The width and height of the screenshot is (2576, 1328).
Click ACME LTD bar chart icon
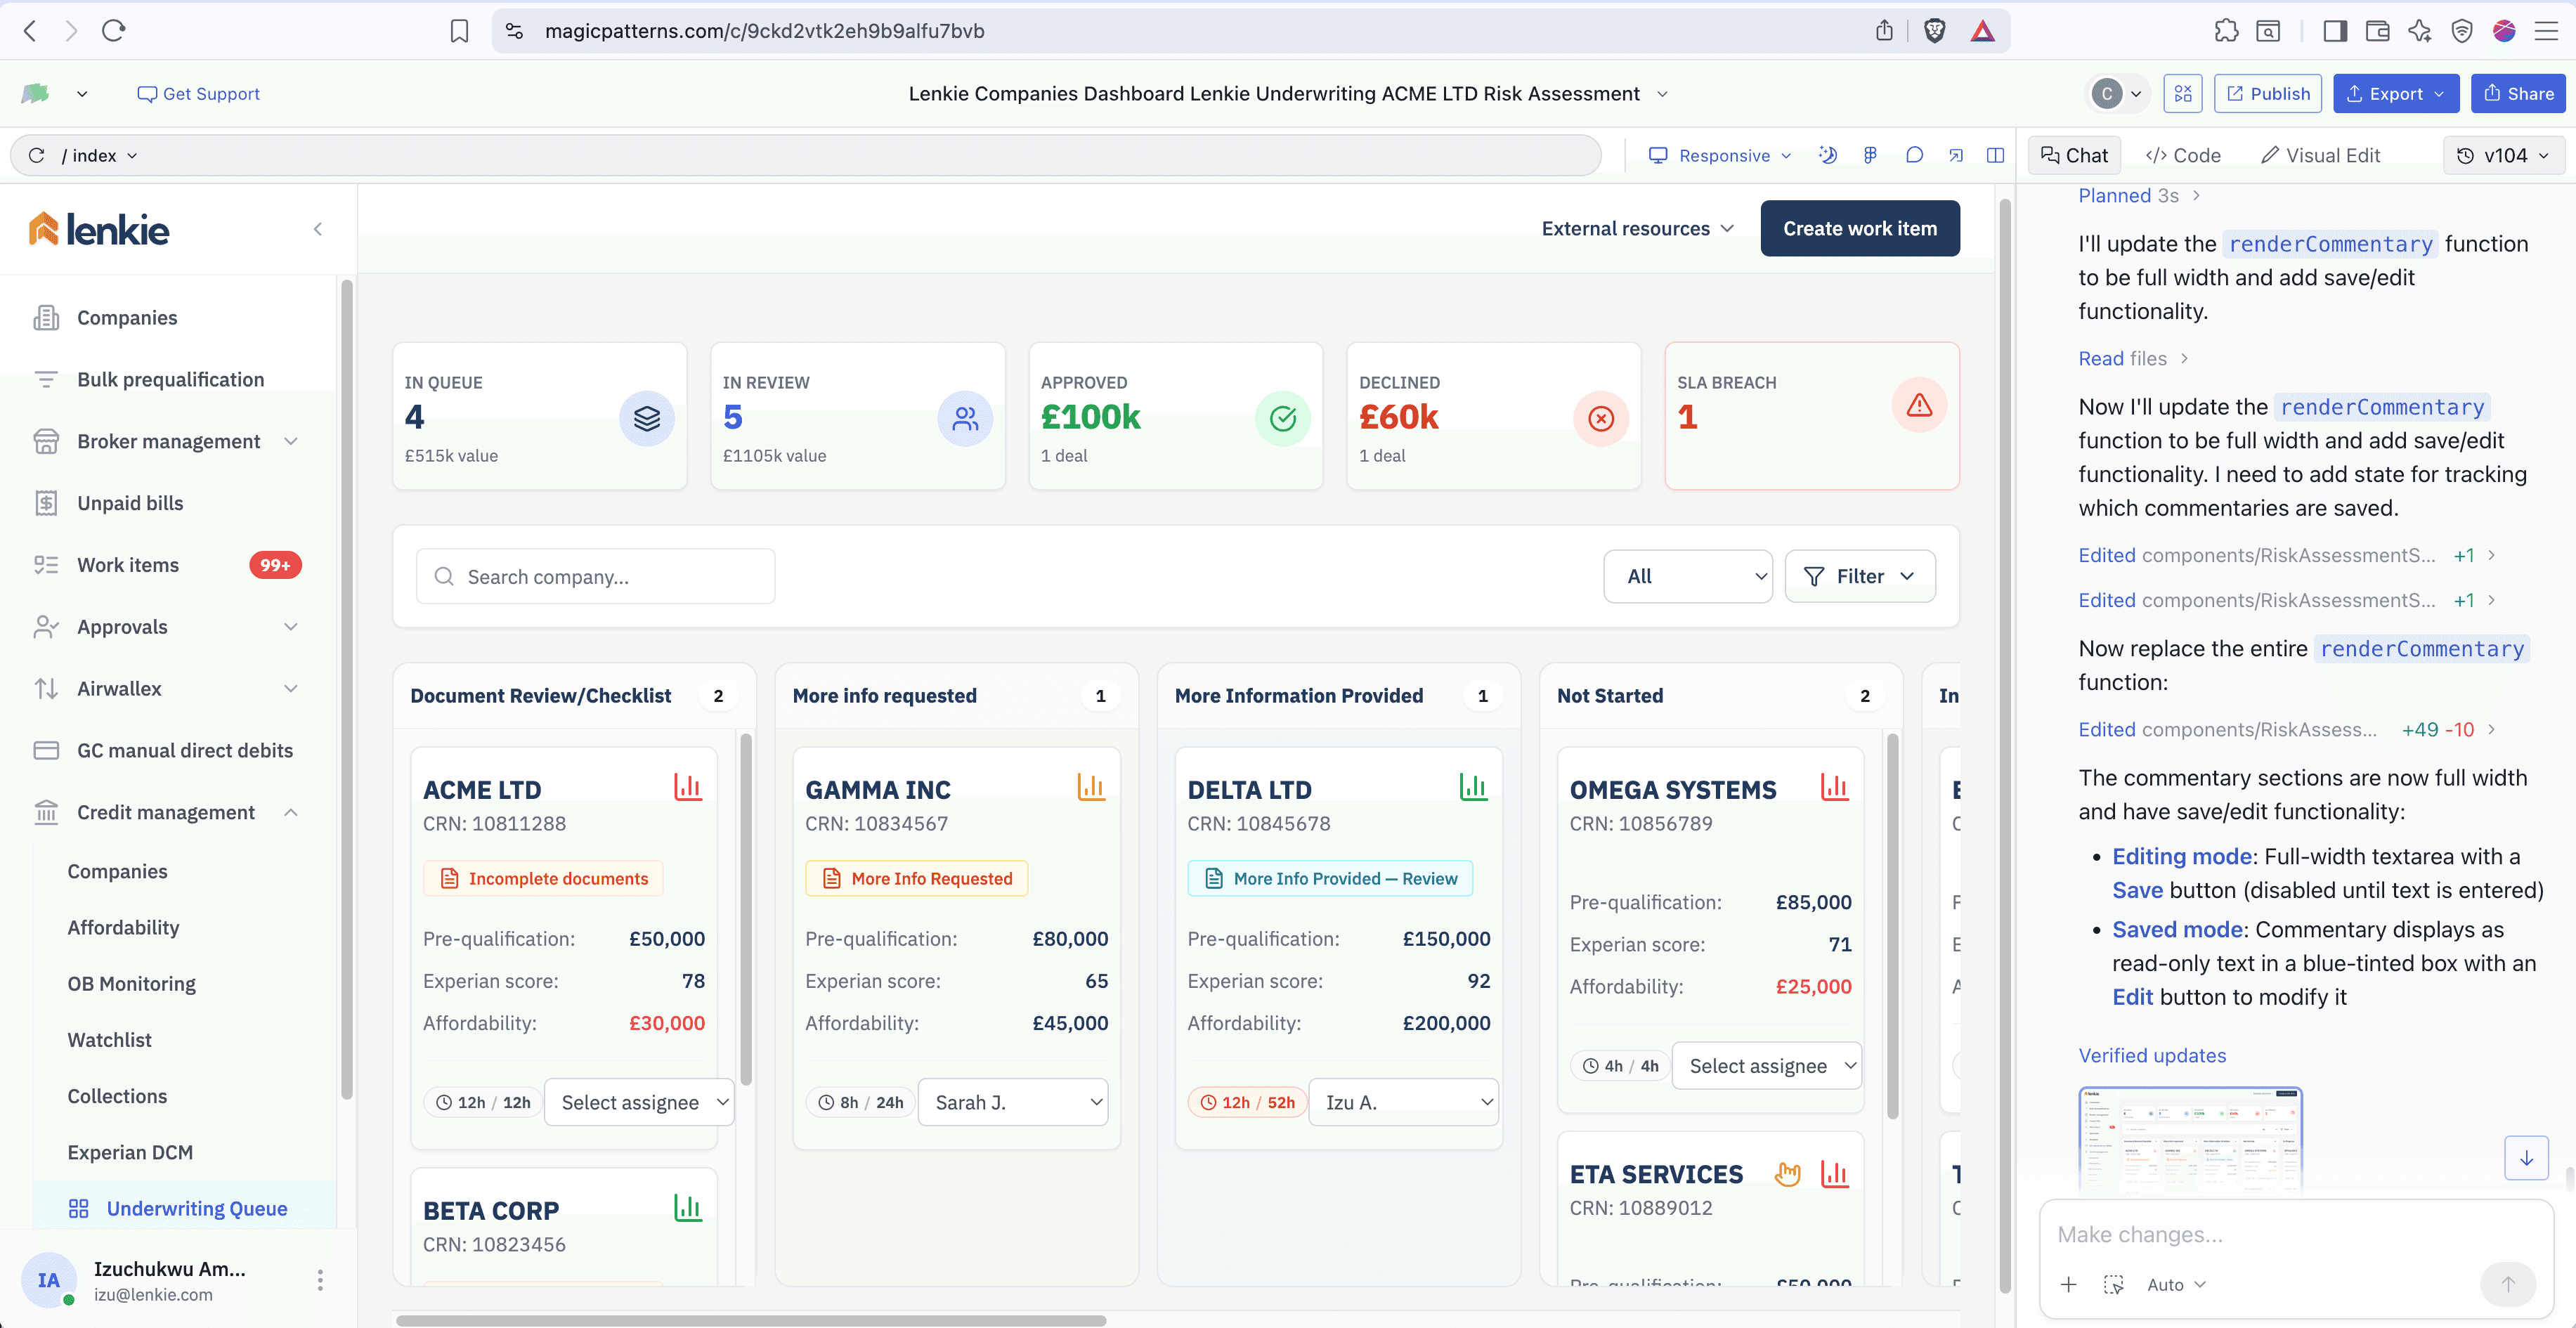[x=688, y=787]
